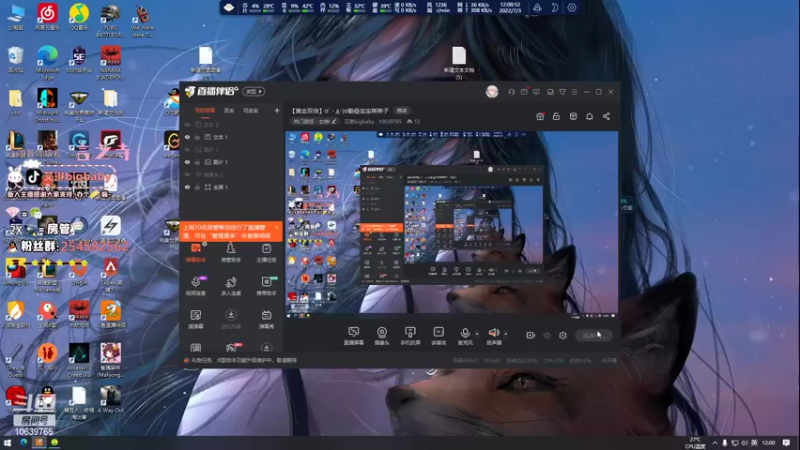
Task: Open the taskbar clock
Action: click(768, 443)
